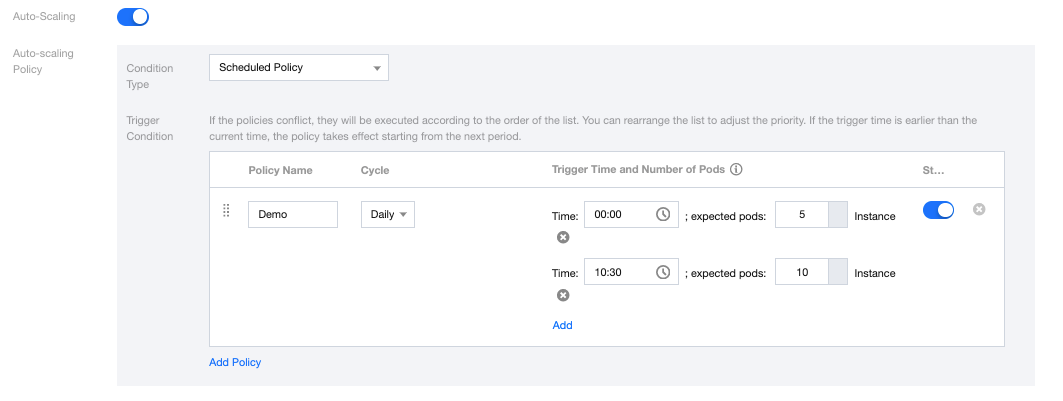1063x401 pixels.
Task: Open clock picker for 10:30 time
Action: pos(662,272)
